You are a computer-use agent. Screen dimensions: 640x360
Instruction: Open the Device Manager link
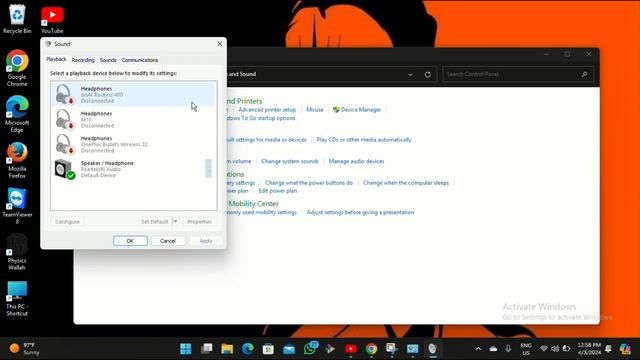[x=361, y=110]
